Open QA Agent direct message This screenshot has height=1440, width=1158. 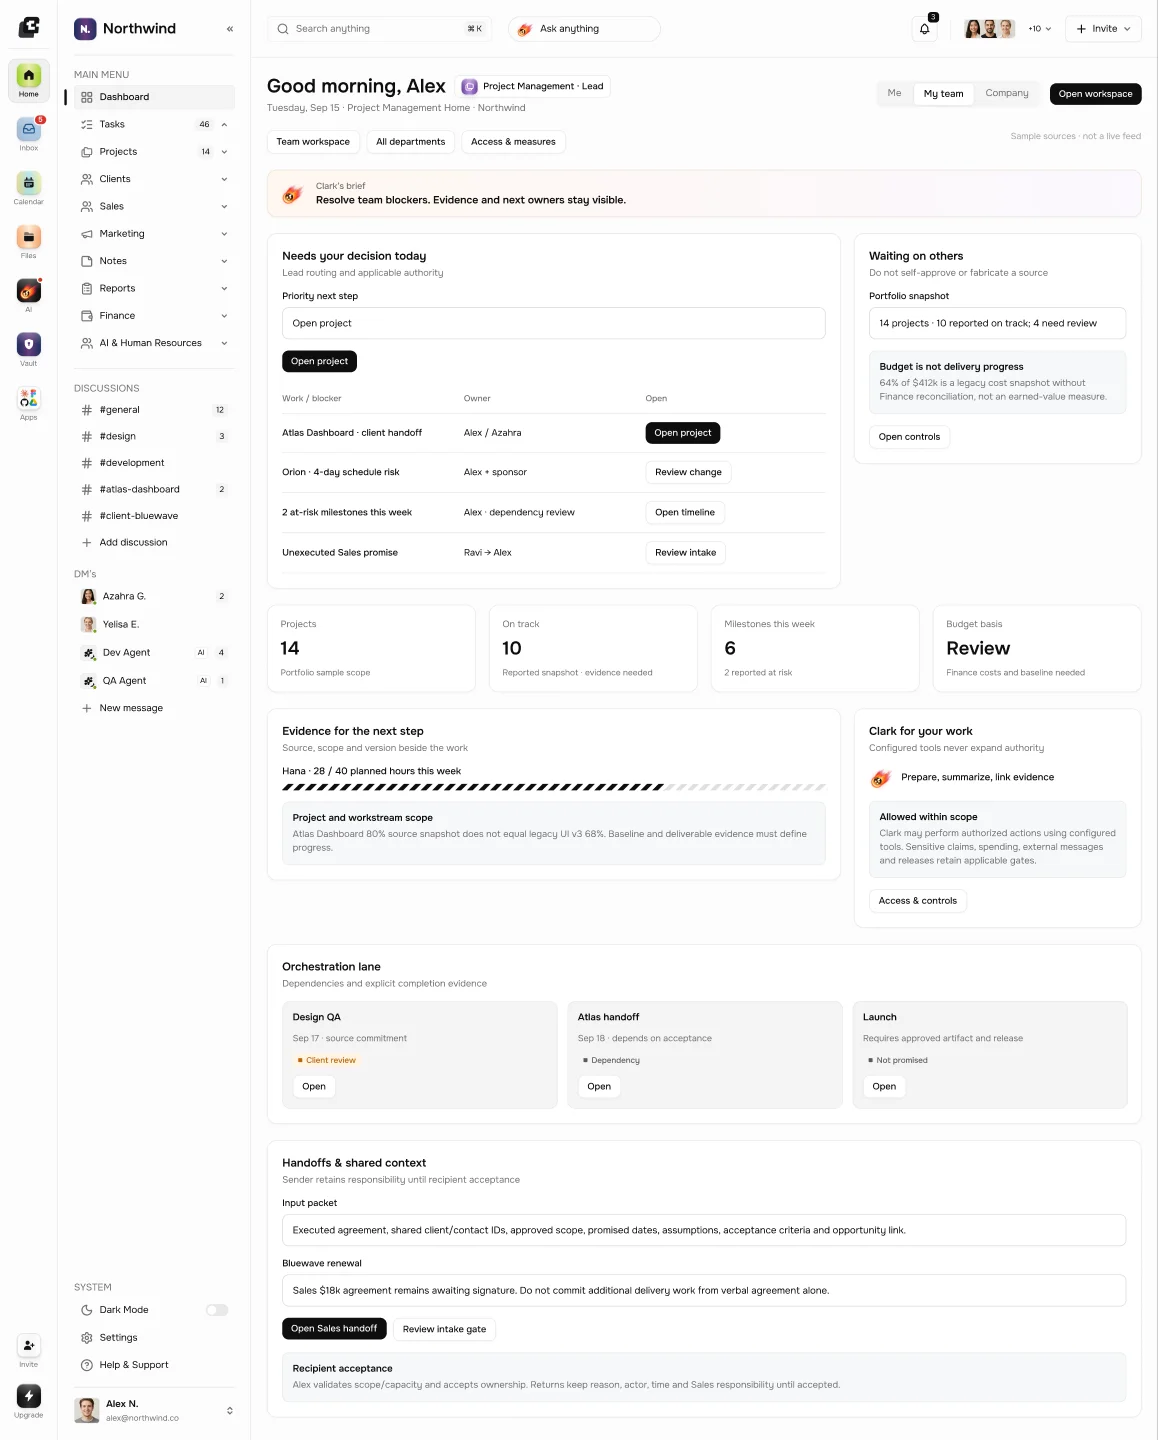coord(154,681)
